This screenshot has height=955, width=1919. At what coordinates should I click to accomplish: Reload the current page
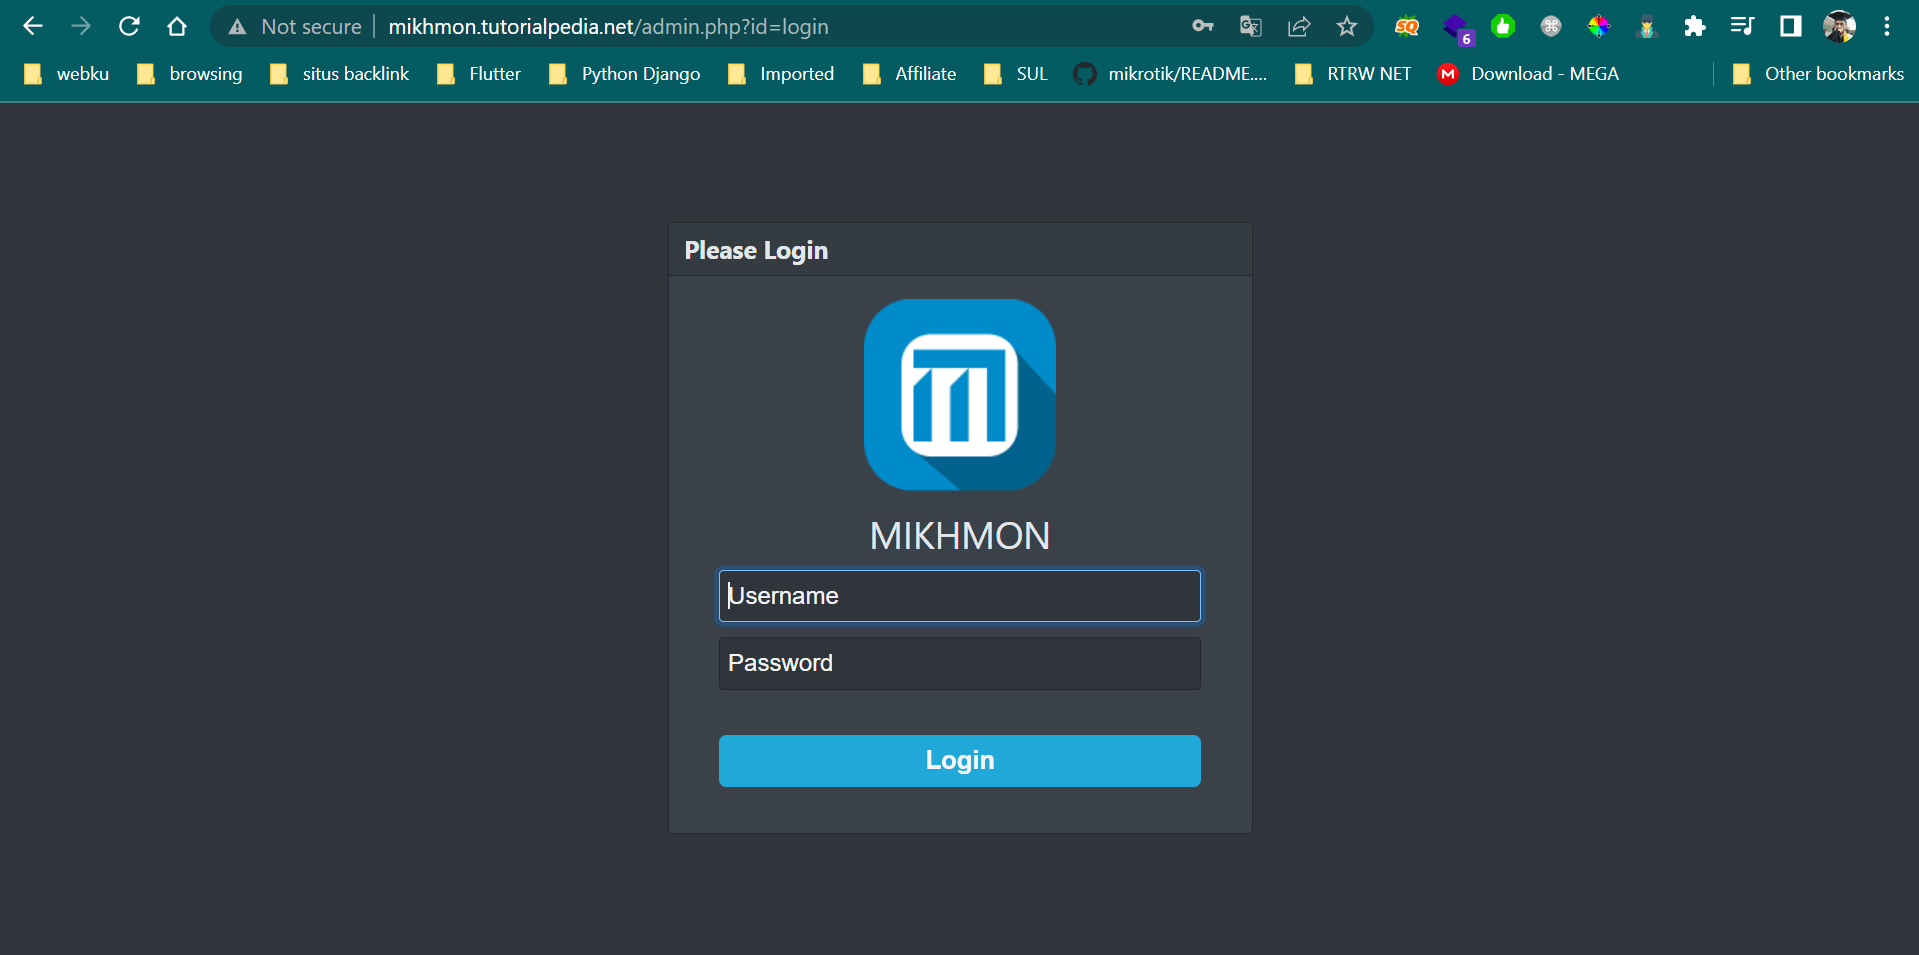click(129, 26)
